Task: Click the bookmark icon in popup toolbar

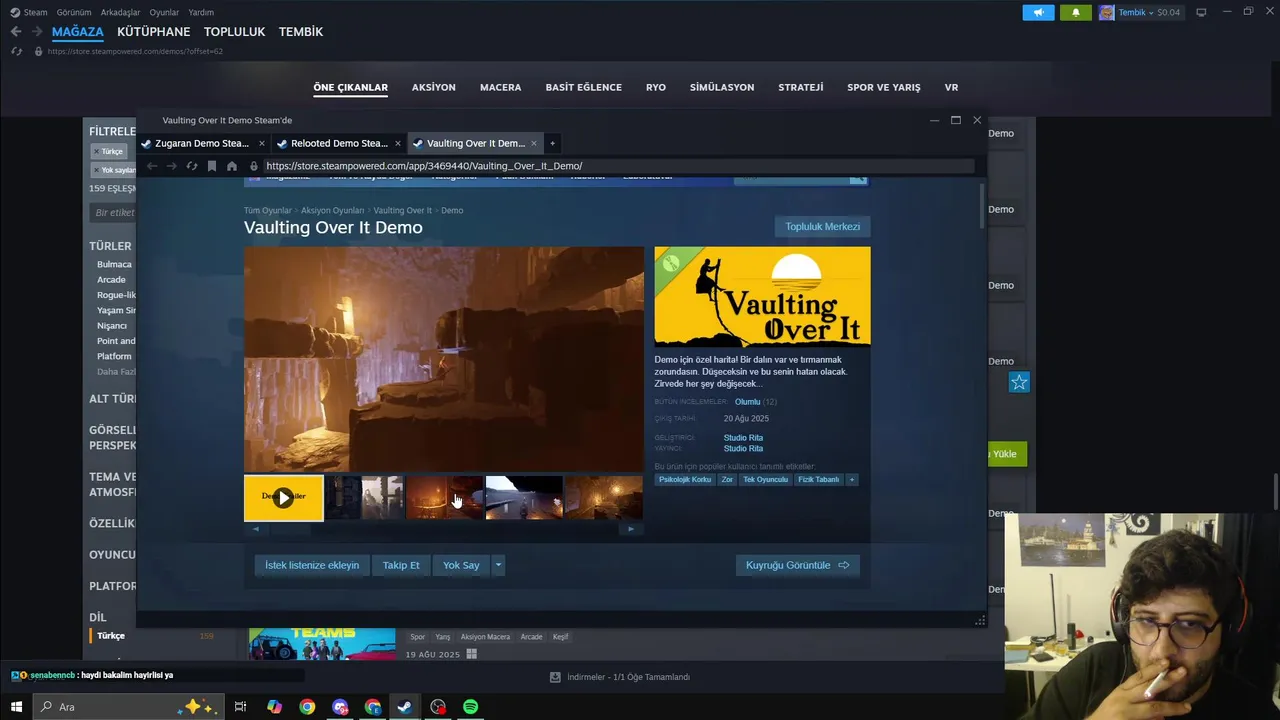Action: click(x=212, y=166)
